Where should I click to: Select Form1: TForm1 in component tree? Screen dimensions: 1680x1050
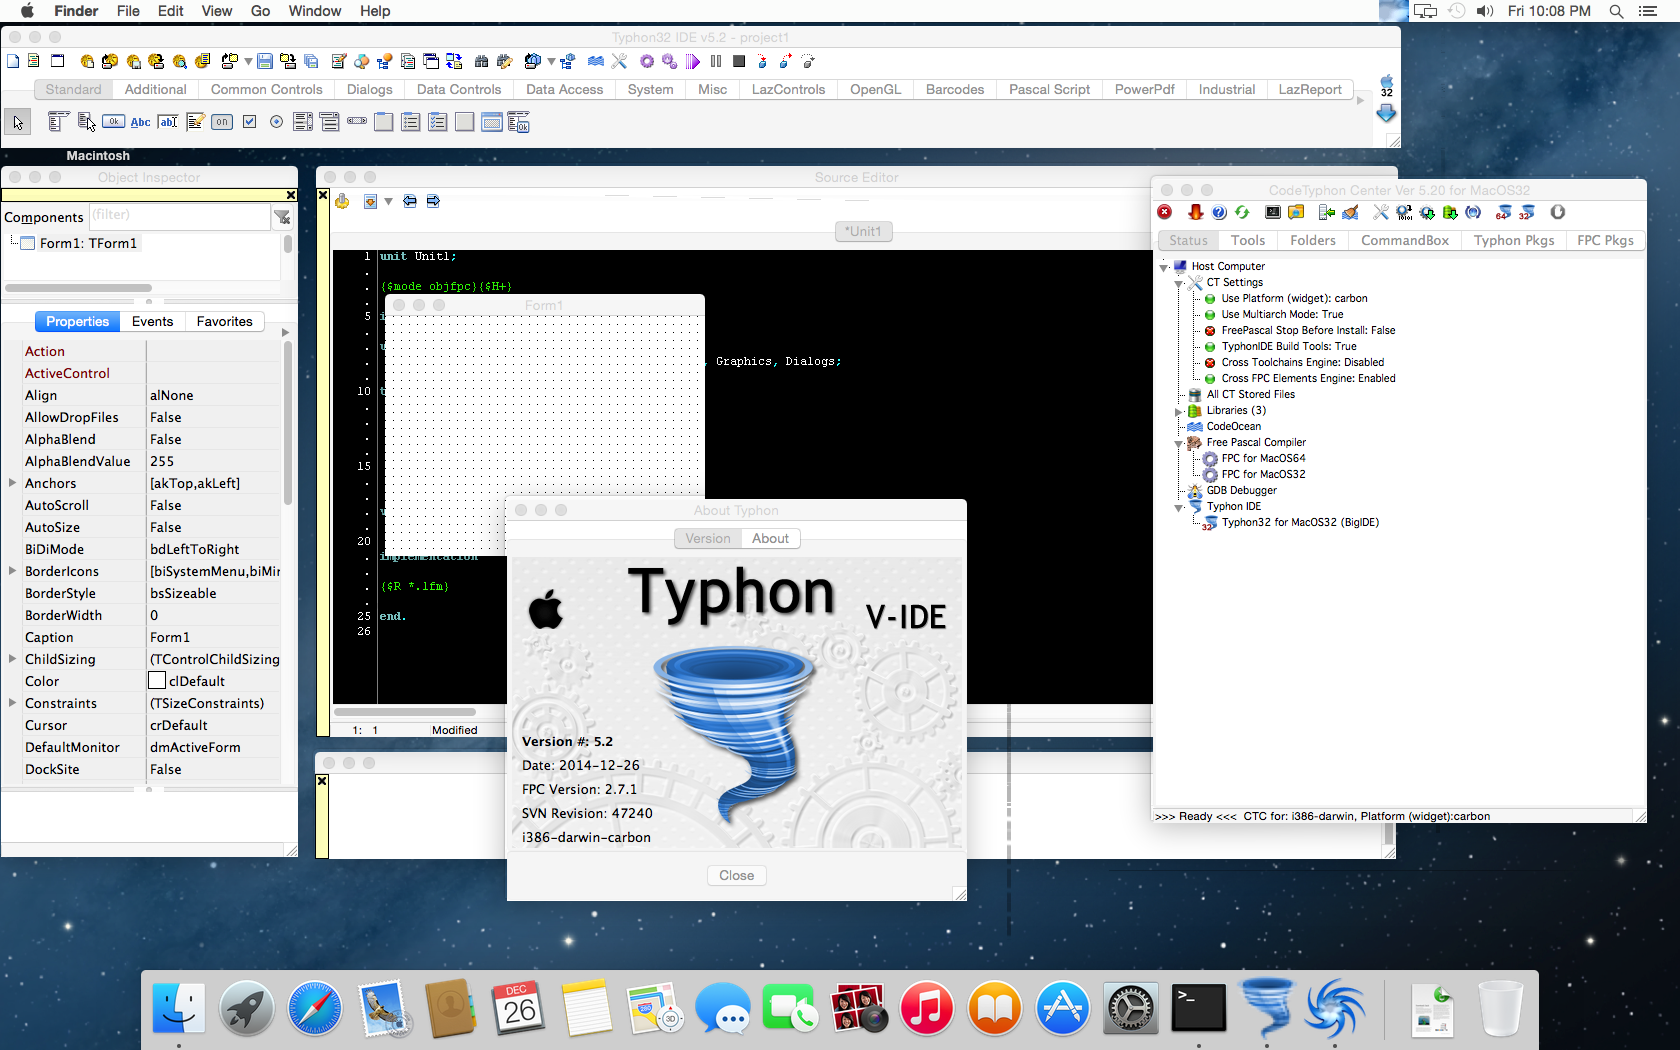point(88,243)
